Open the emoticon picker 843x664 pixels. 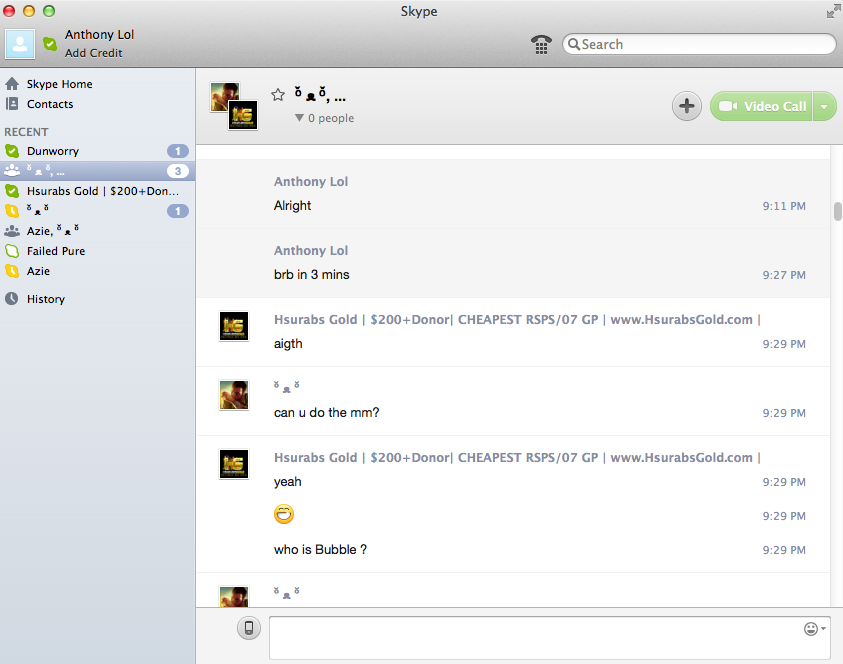pos(814,629)
